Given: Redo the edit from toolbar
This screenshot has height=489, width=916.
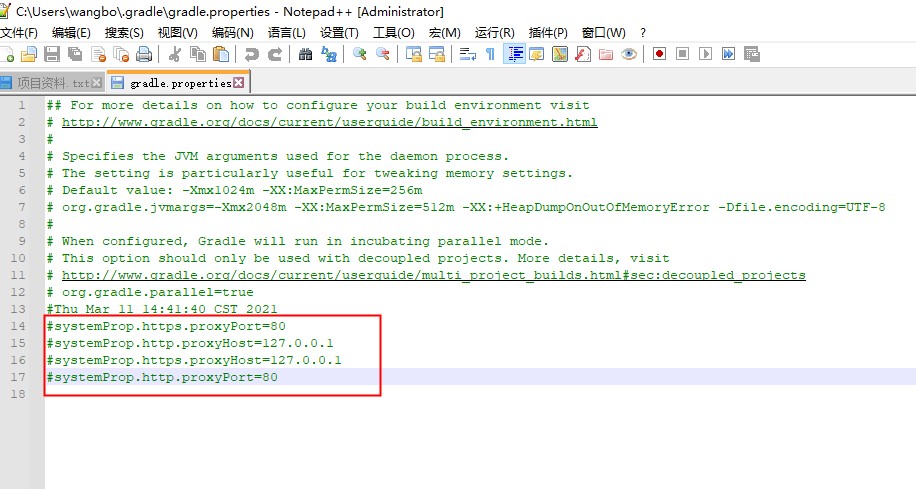Looking at the screenshot, I should (275, 54).
